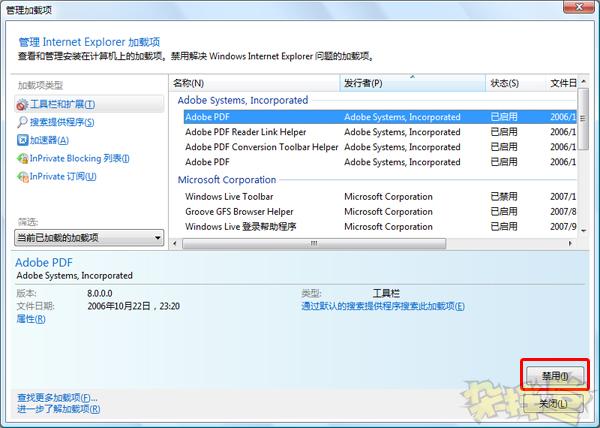Image resolution: width=600 pixels, height=428 pixels.
Task: Select Adobe PDF Reader Link Helper row
Action: (380, 132)
